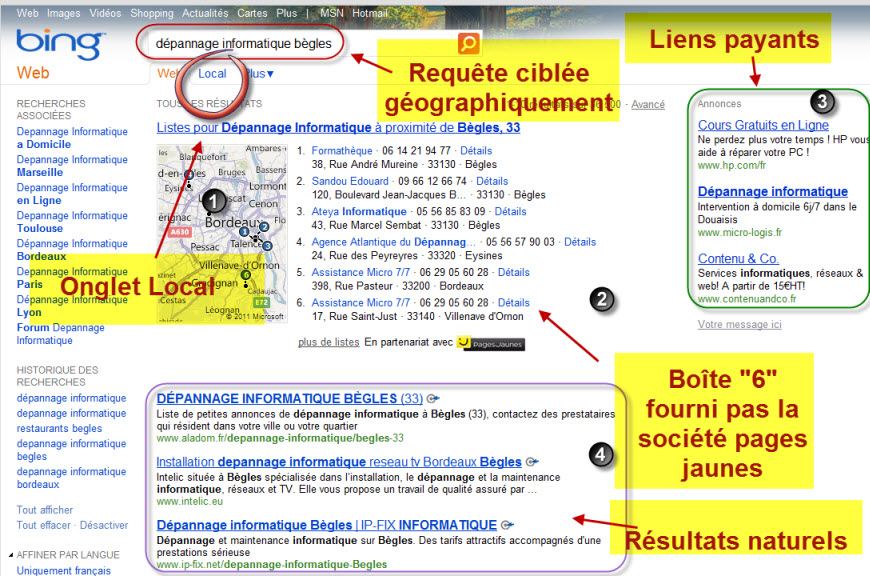Image resolution: width=870 pixels, height=576 pixels.
Task: Click the arrow icon next to IP-FIX INFORMATIQUE result
Action: (x=507, y=525)
